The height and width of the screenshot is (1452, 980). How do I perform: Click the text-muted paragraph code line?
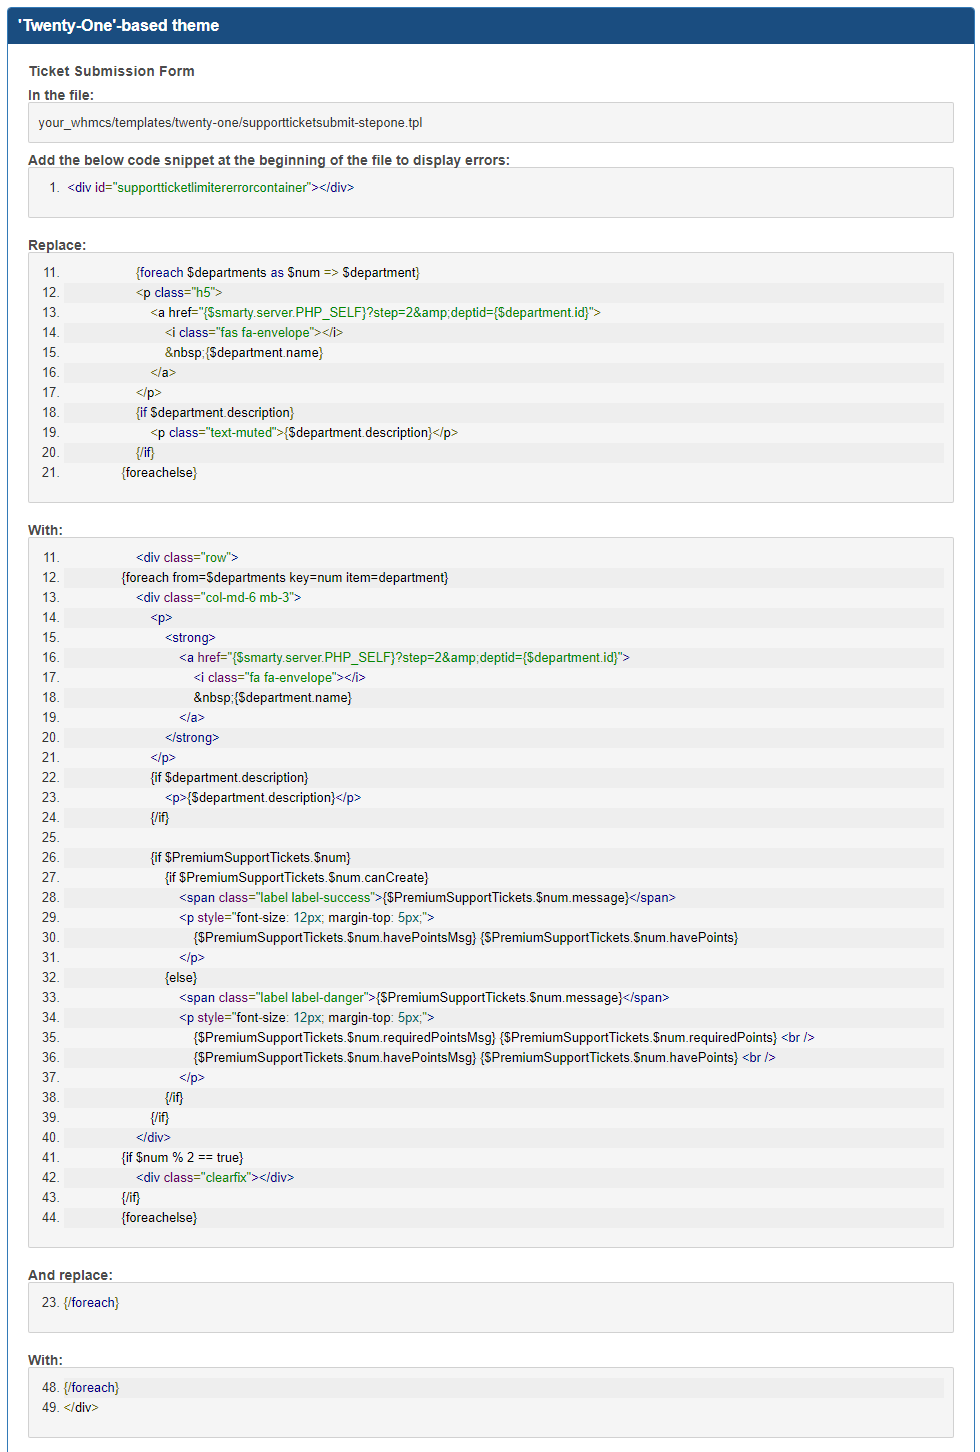(304, 433)
